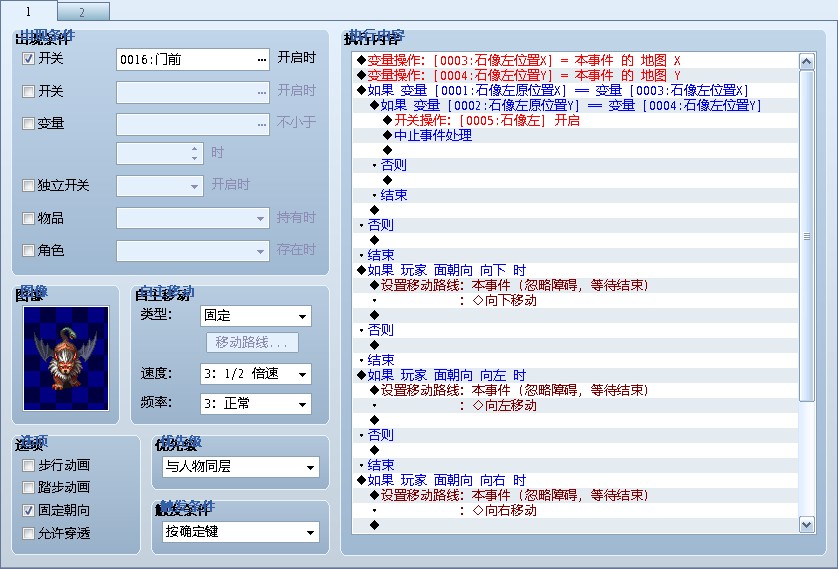Toggle the 允许穿透 option
Image resolution: width=838 pixels, height=569 pixels.
[x=28, y=533]
